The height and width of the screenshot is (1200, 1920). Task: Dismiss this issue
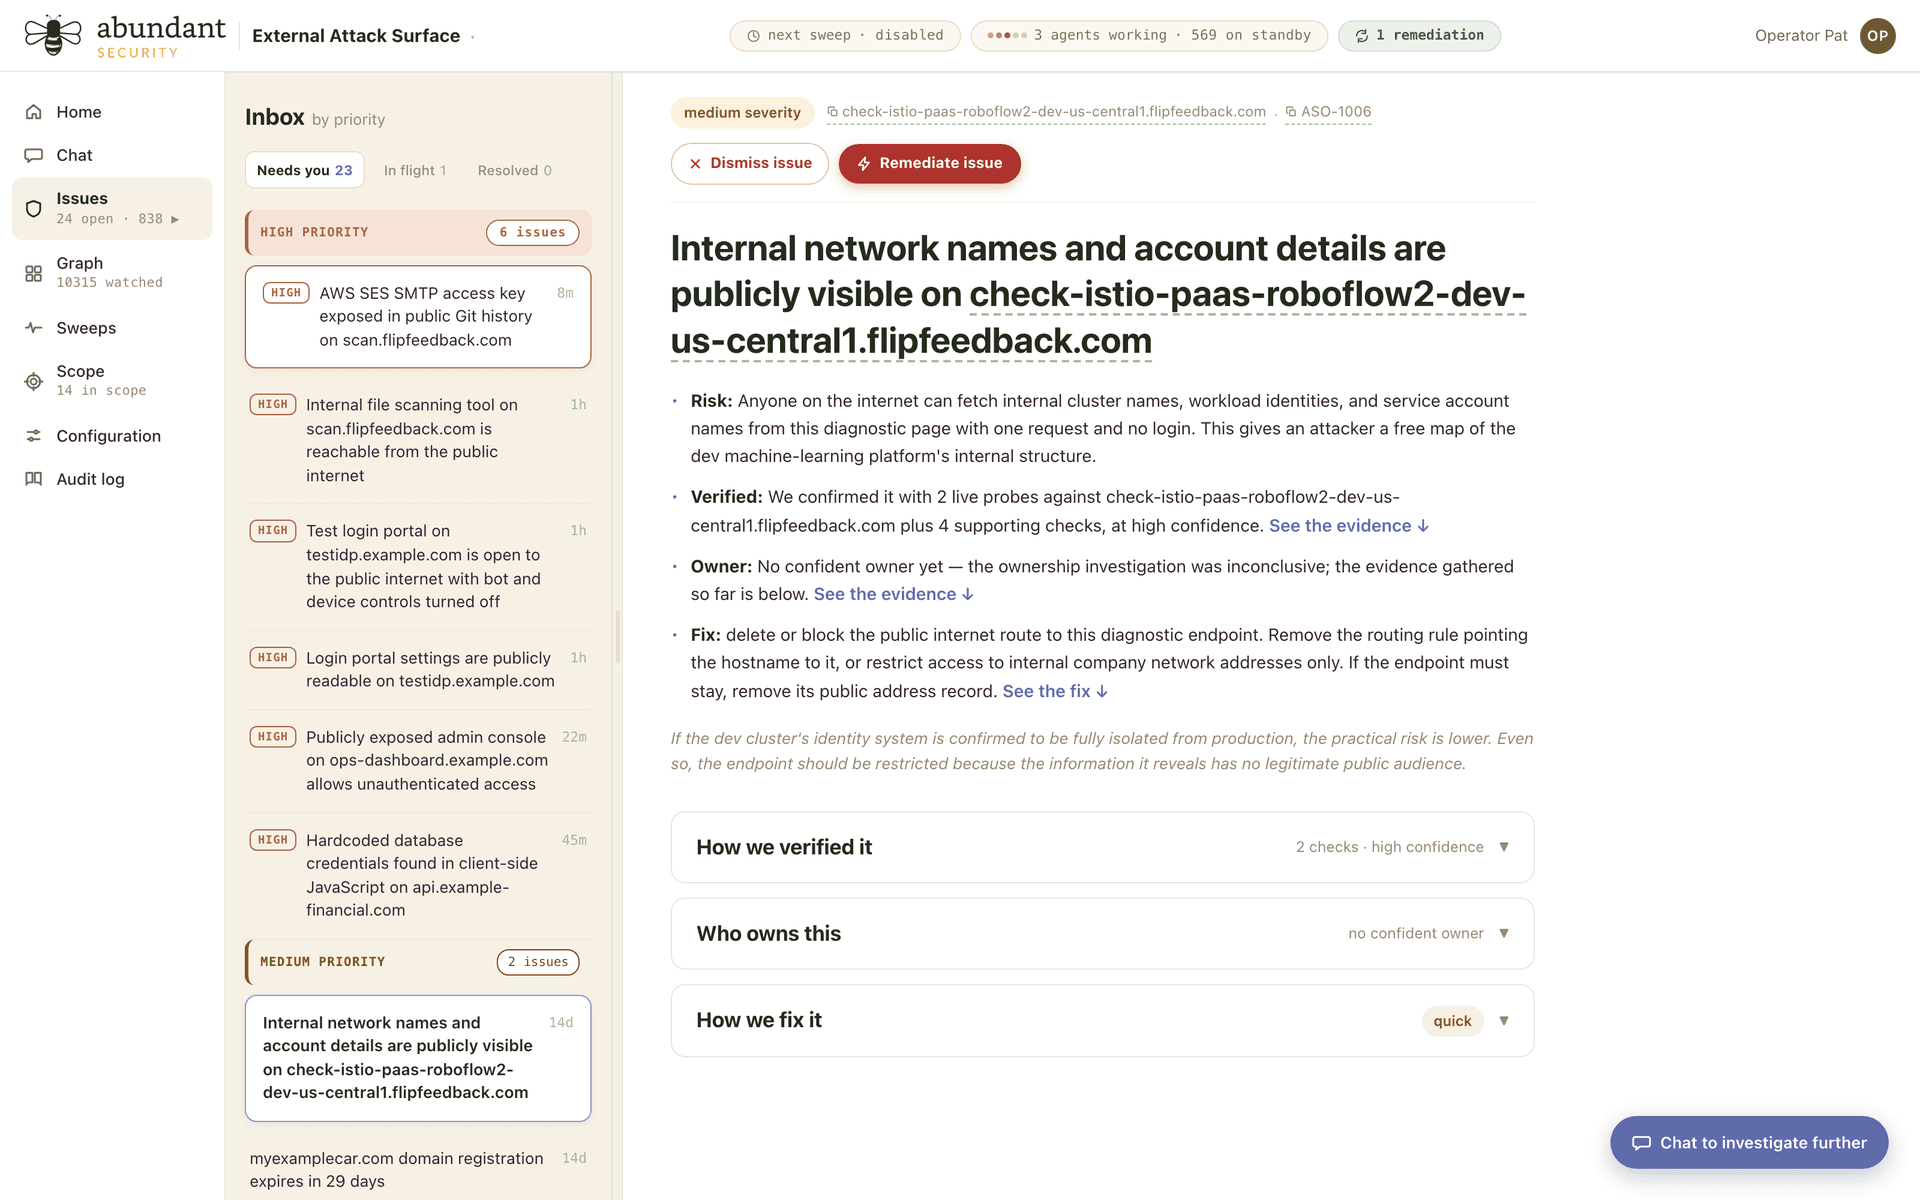coord(749,164)
